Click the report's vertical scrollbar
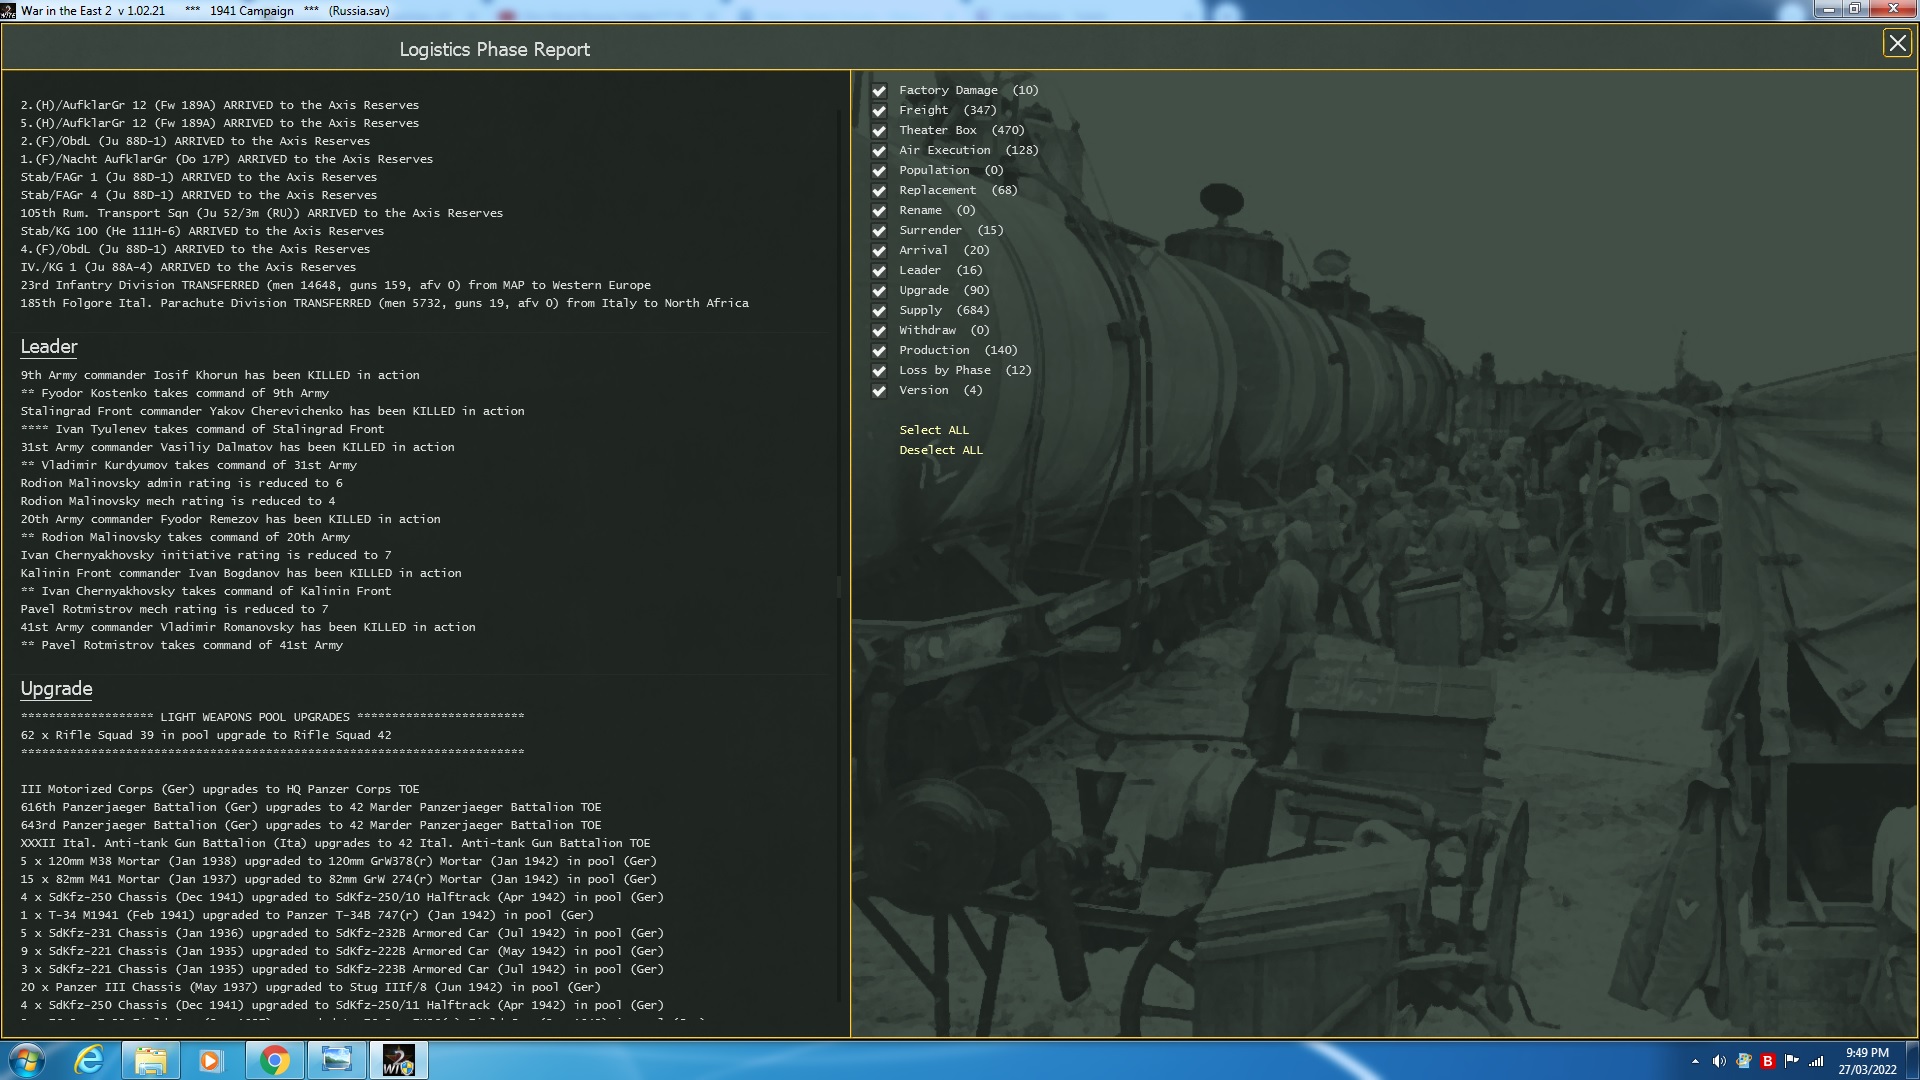Image resolution: width=1920 pixels, height=1080 pixels. [x=840, y=555]
